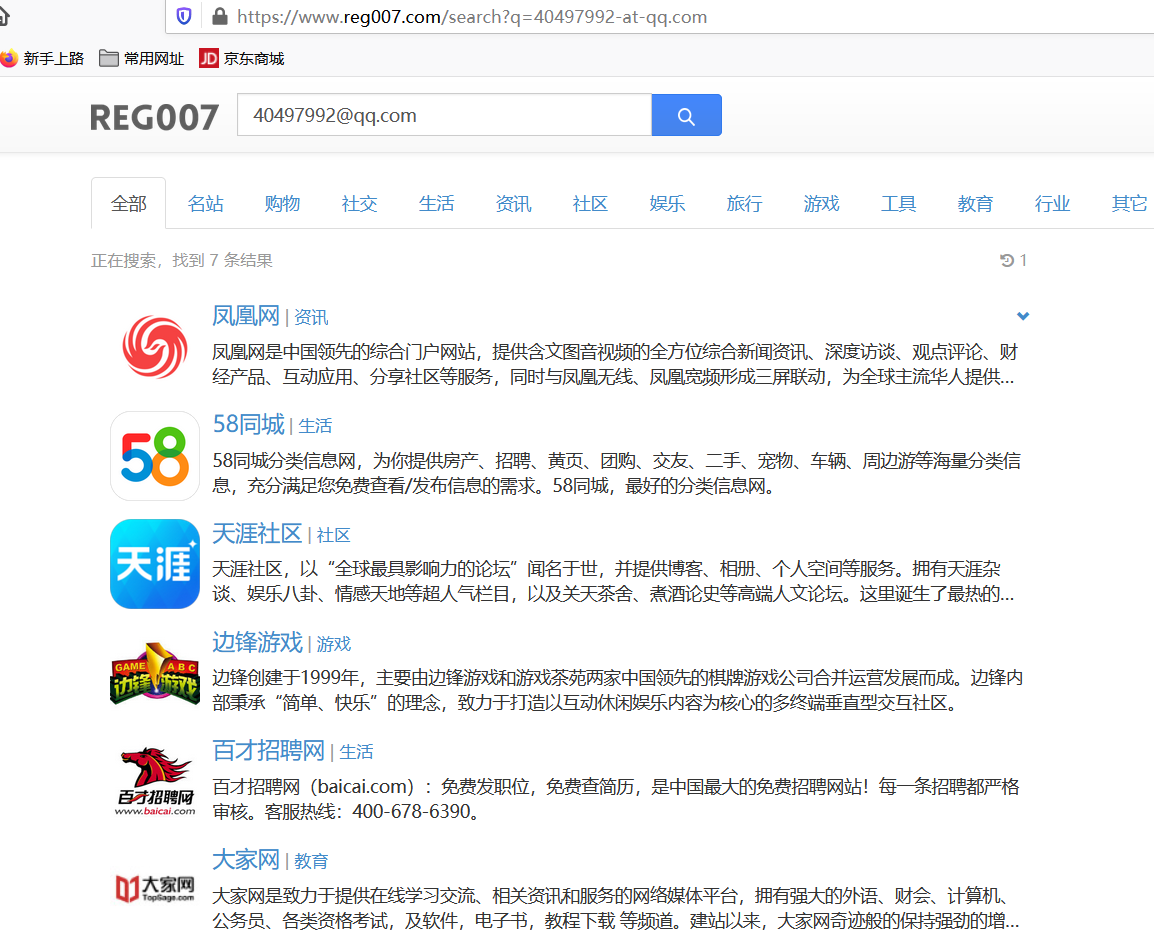Focus the email search input field

[x=445, y=115]
